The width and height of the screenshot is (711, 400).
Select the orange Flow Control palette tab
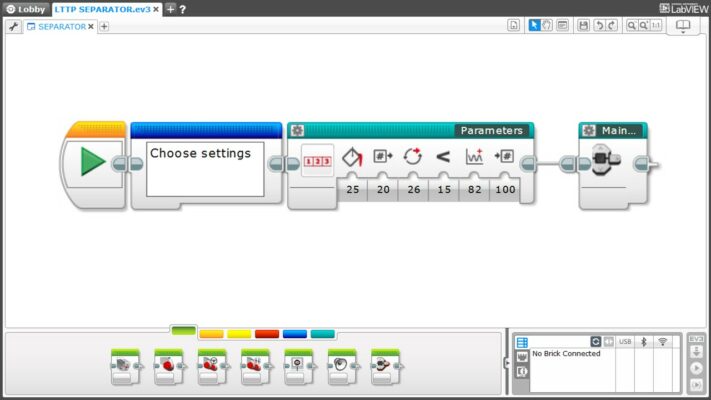point(211,334)
